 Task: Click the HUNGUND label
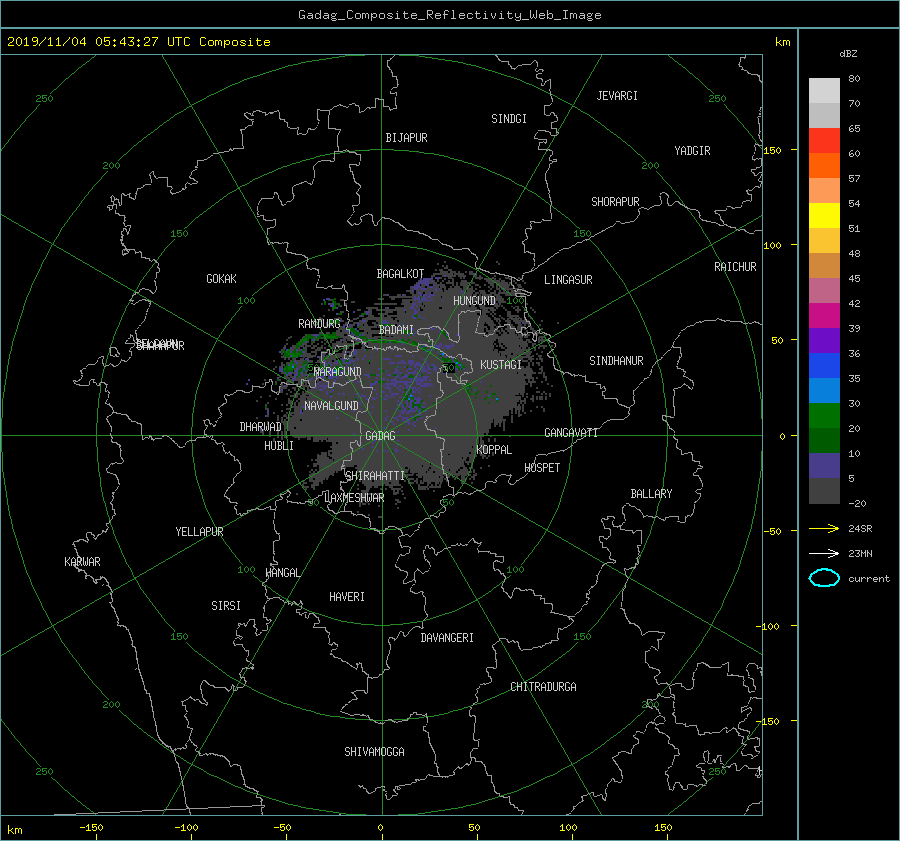point(474,301)
